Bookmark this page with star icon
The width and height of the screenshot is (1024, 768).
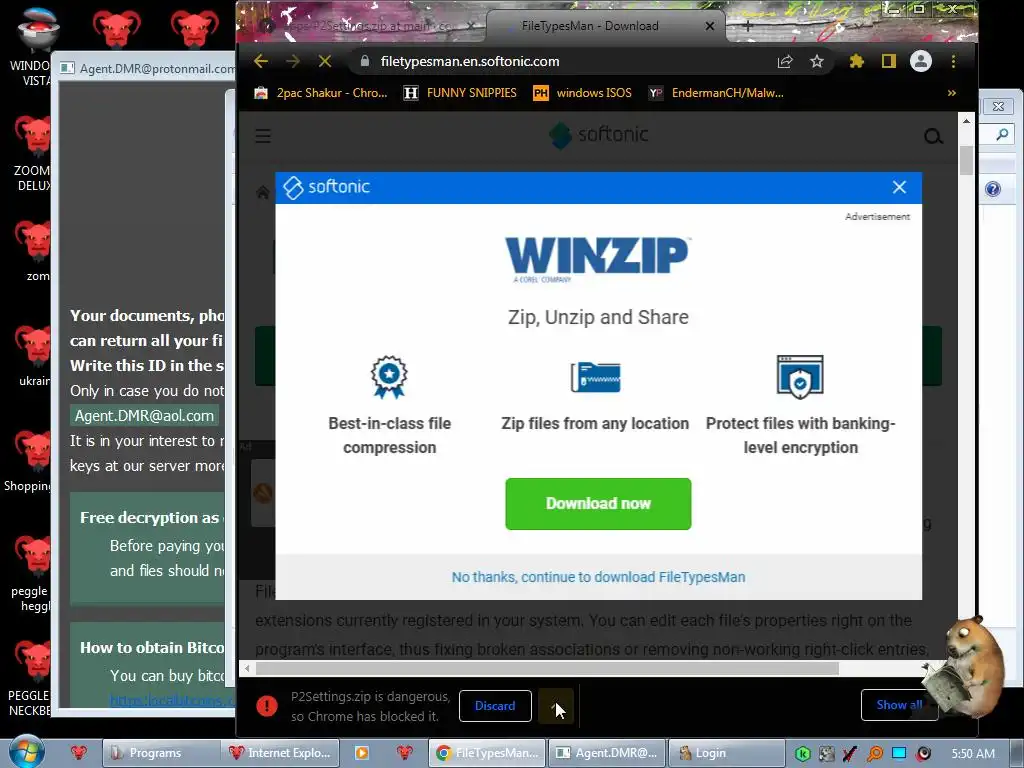click(816, 61)
